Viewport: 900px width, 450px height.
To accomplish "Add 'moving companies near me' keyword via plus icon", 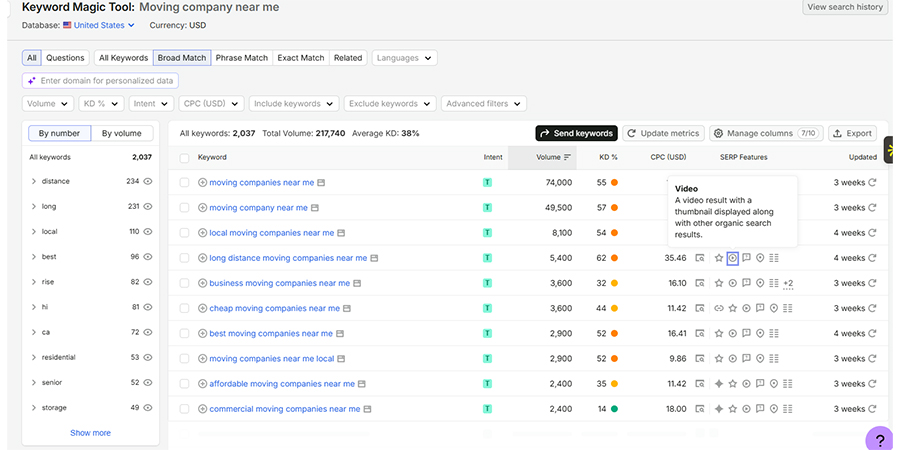I will 202,183.
